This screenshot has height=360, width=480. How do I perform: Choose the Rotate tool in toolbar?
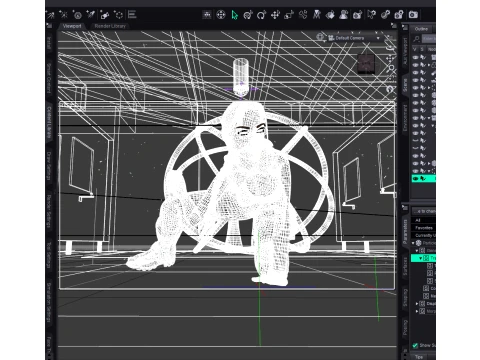point(261,15)
